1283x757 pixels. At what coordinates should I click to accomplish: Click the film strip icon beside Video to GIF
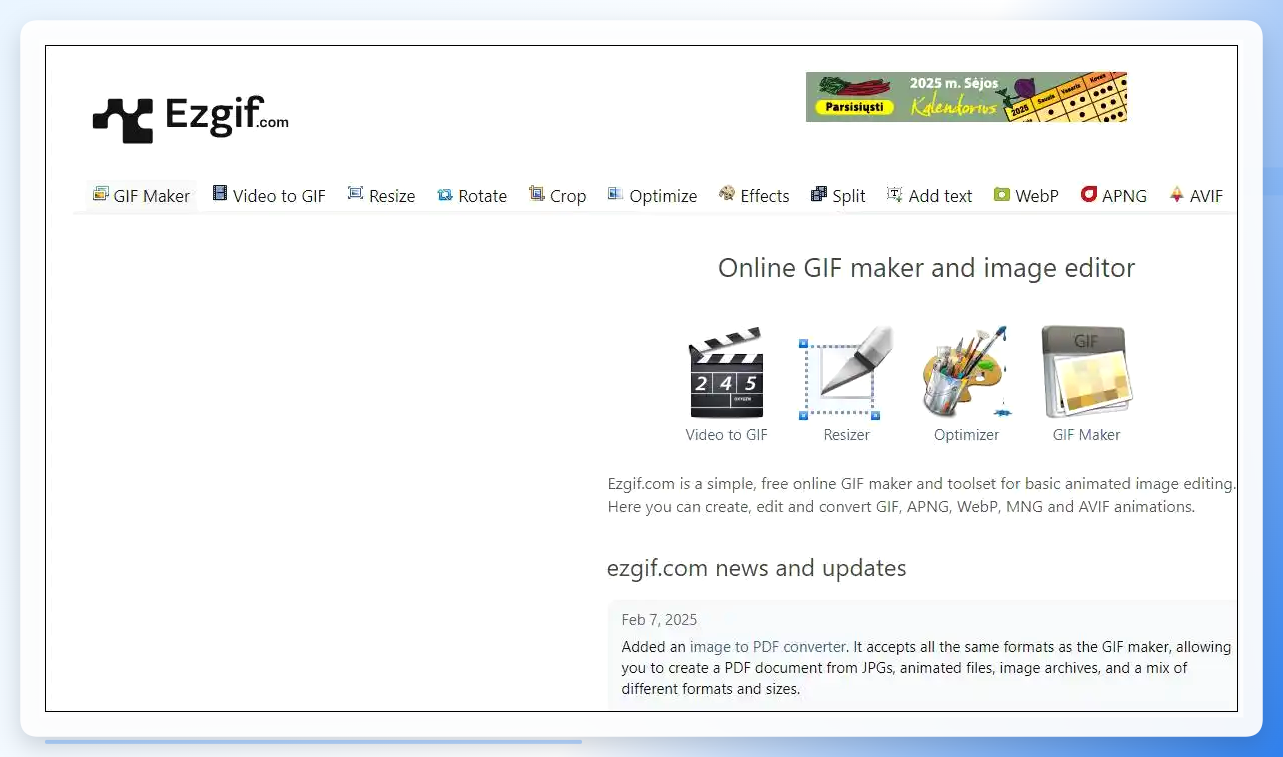(x=220, y=194)
